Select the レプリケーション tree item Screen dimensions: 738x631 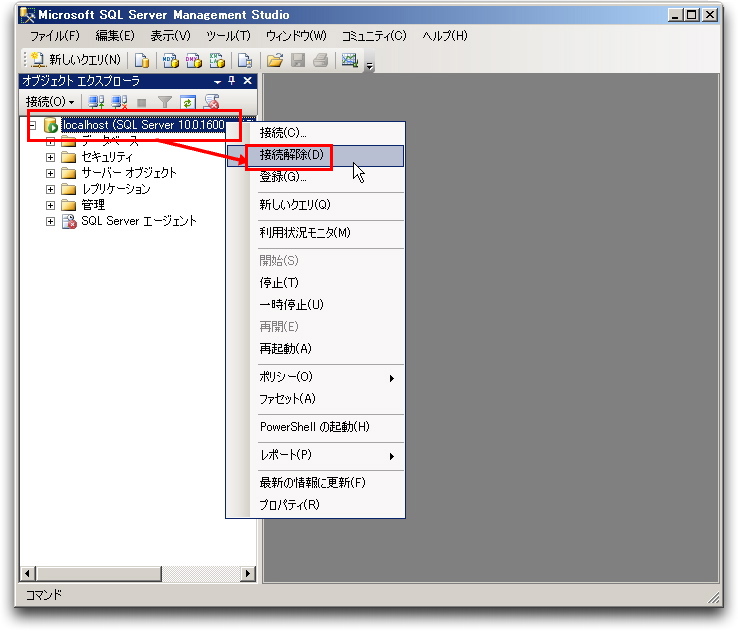click(116, 189)
